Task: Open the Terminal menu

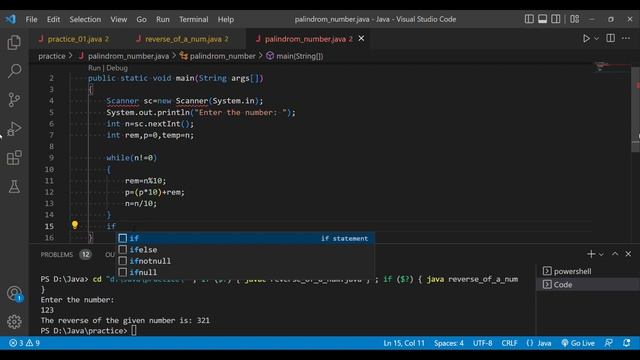Action: click(193, 19)
